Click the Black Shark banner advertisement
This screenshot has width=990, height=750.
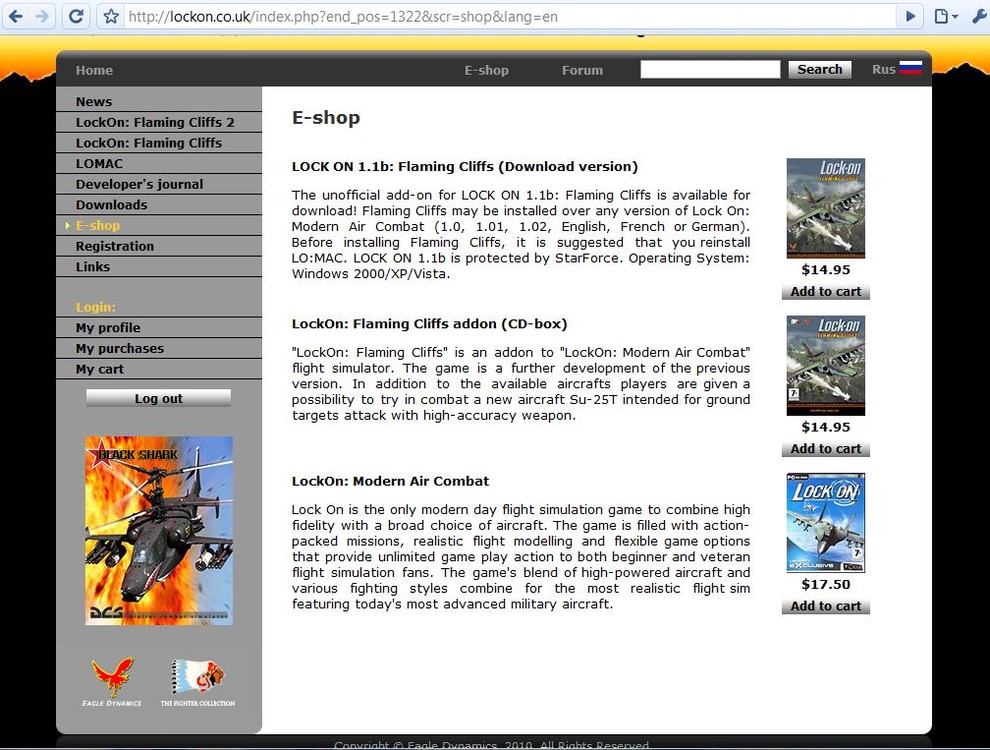click(x=159, y=530)
